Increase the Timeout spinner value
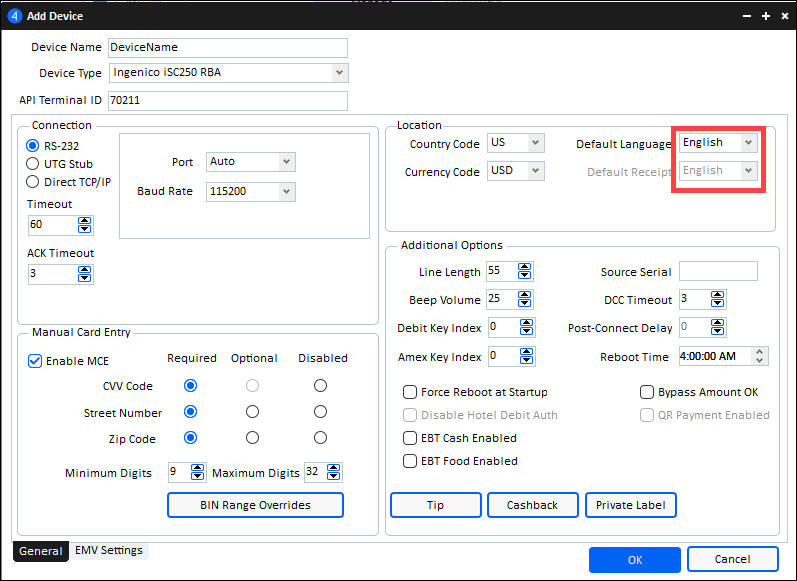797x581 pixels. pyautogui.click(x=85, y=220)
